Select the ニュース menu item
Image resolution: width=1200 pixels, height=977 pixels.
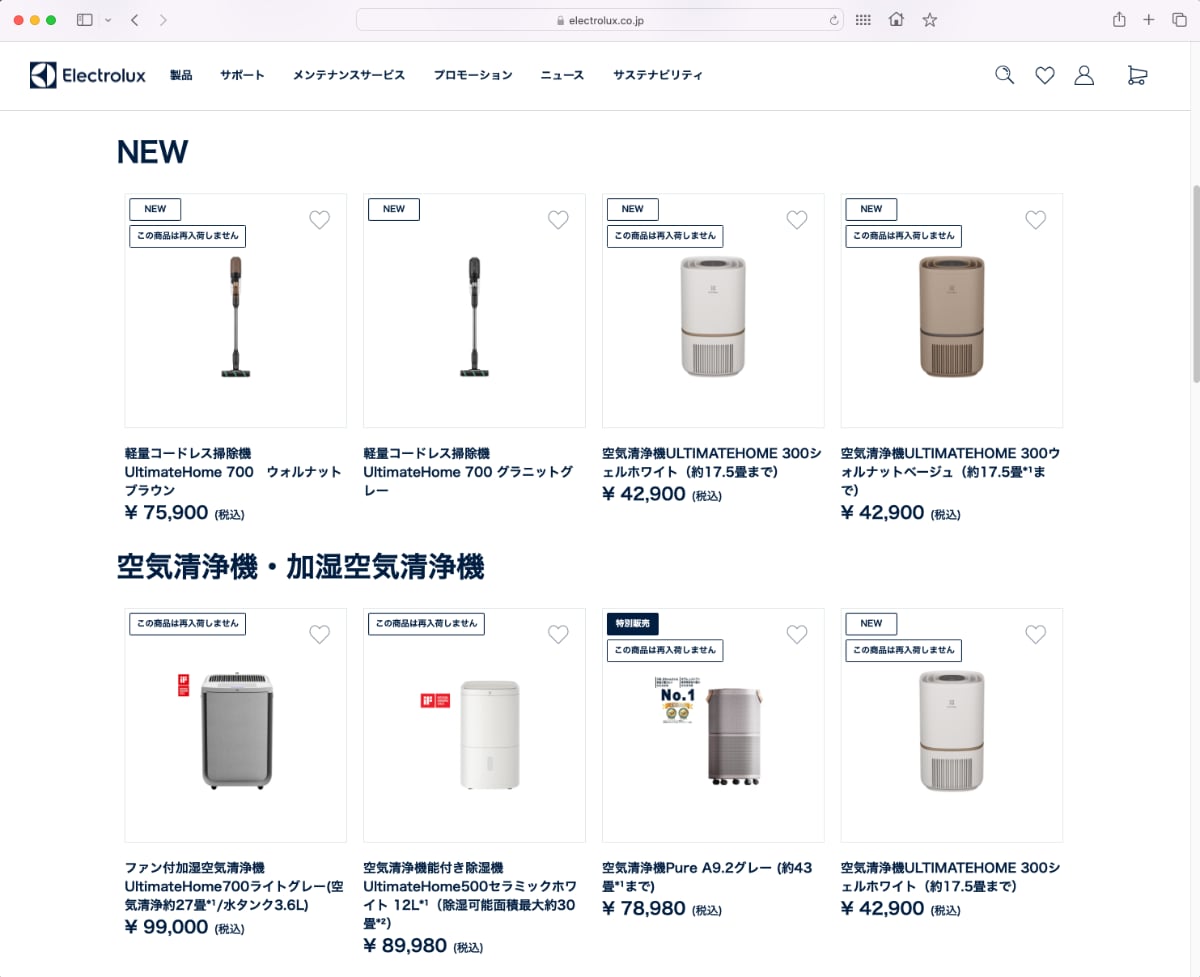pos(561,75)
